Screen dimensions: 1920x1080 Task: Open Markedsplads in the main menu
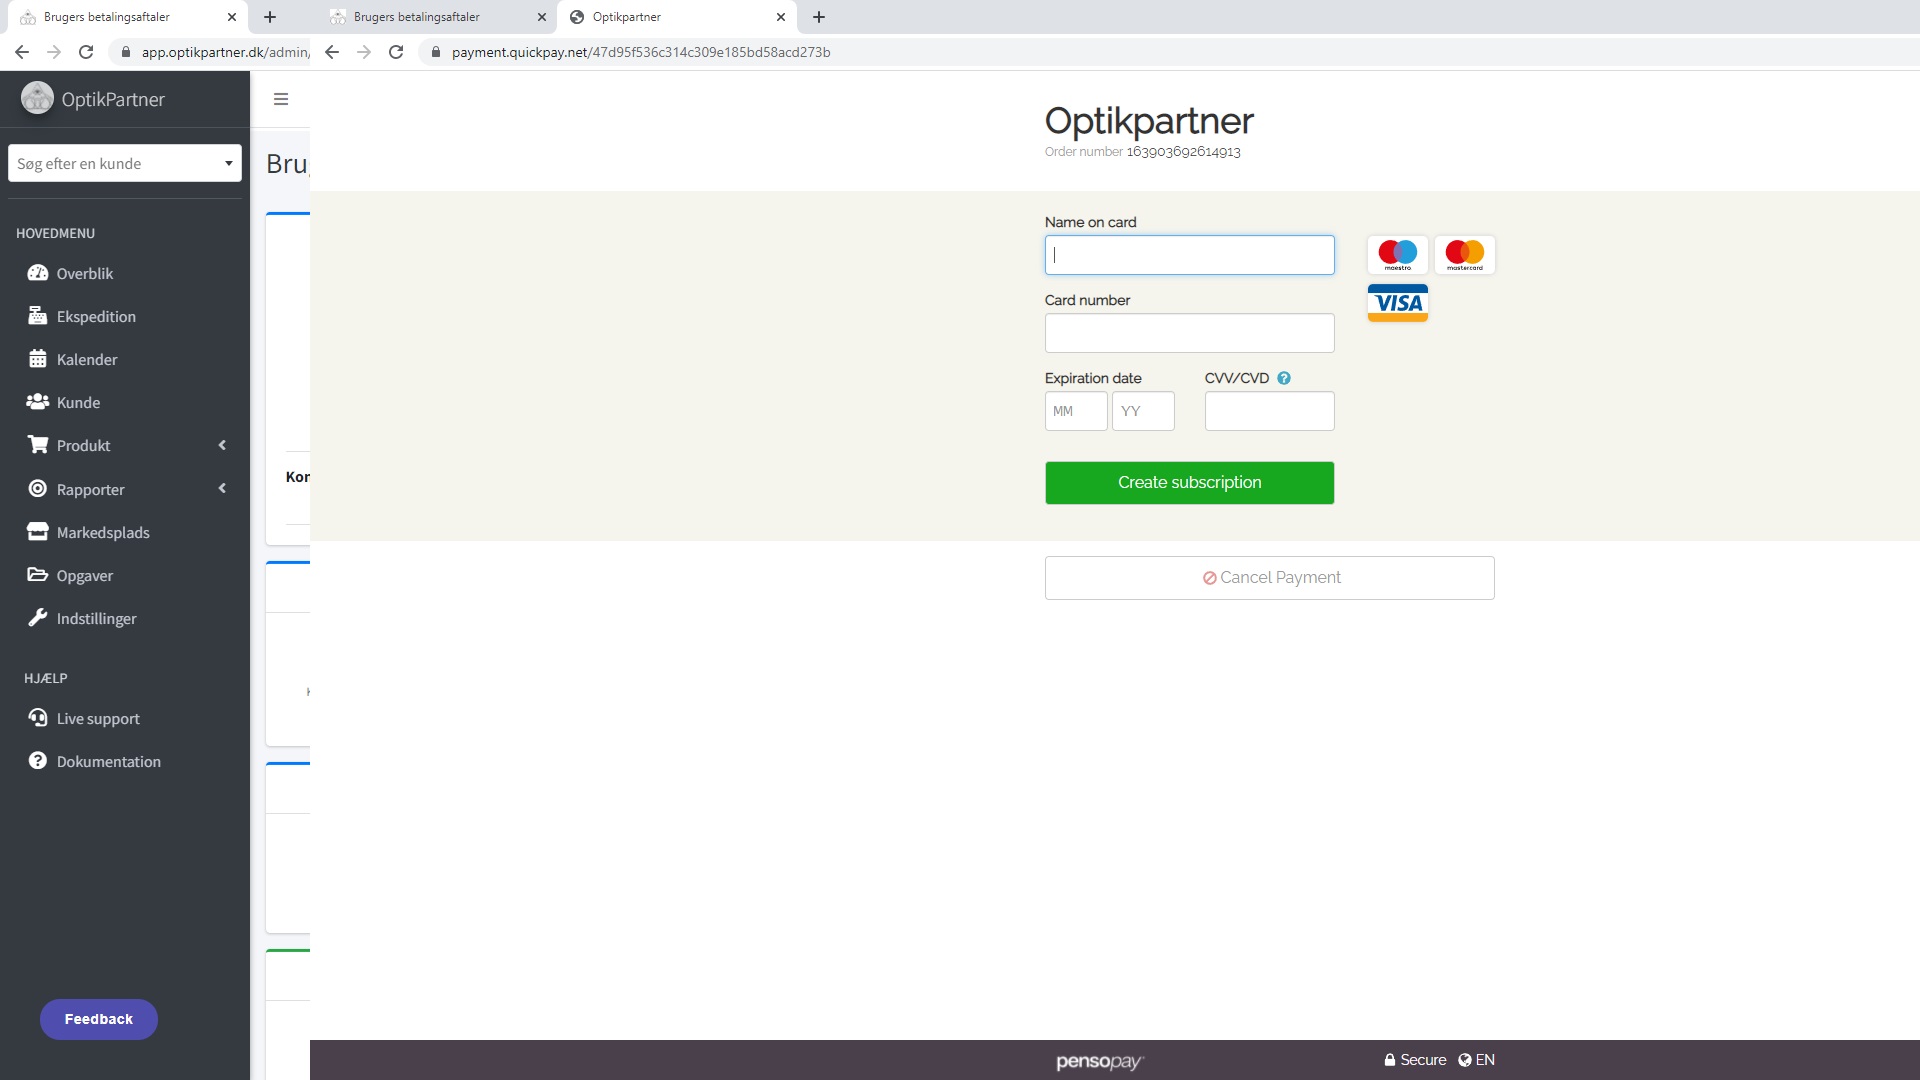pyautogui.click(x=102, y=532)
